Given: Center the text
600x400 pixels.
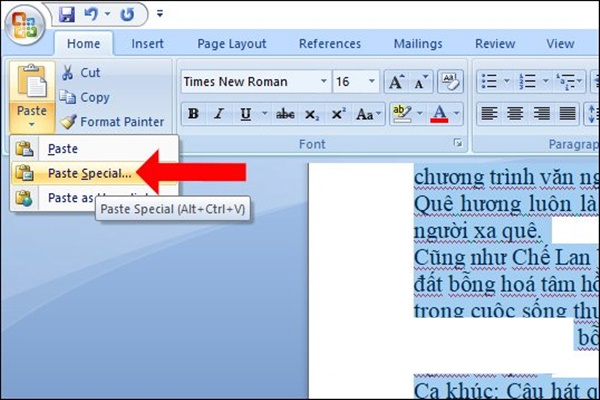Looking at the screenshot, I should (515, 114).
